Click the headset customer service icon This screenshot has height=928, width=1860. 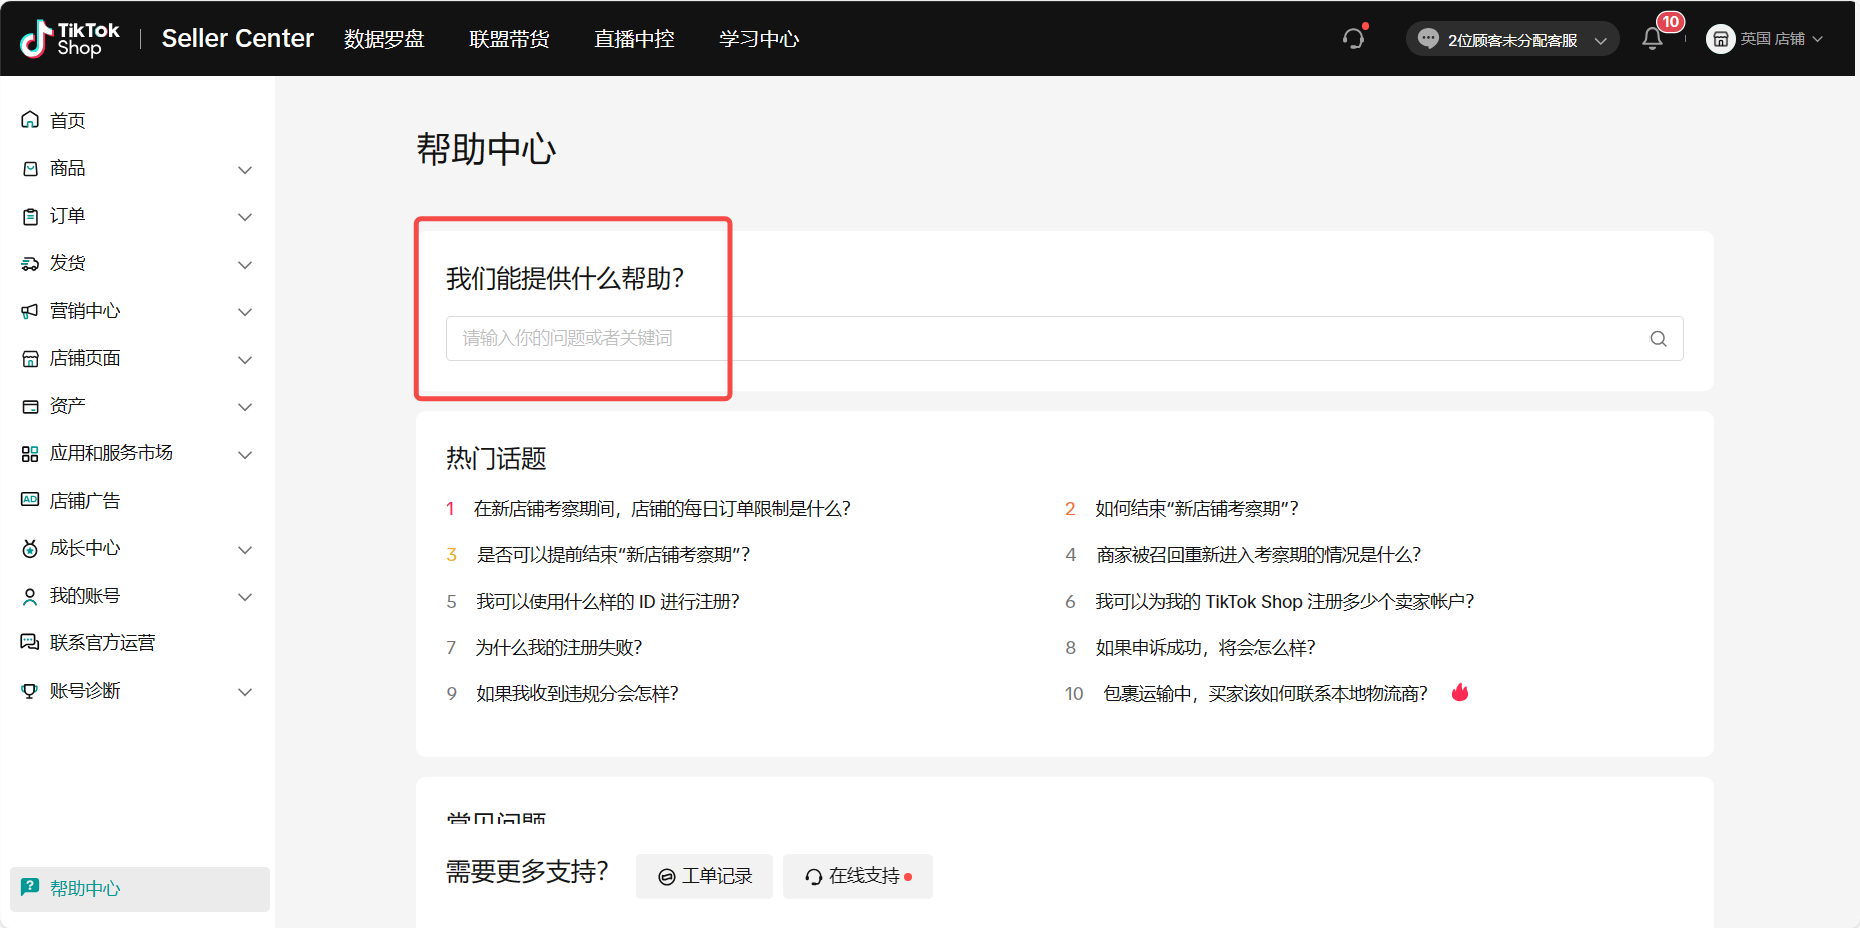(x=1353, y=39)
